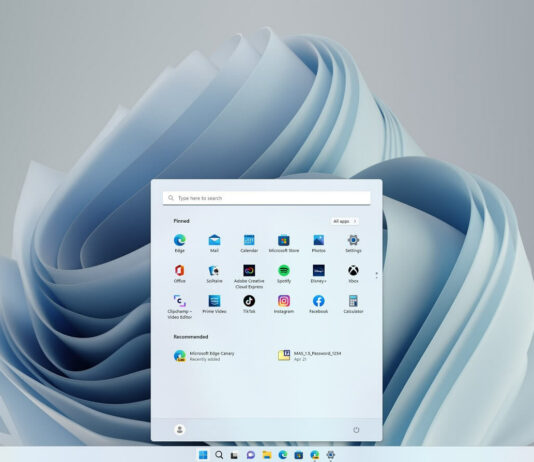Screen dimensions: 534x462
Task: Open the Edge app in the Pinned section
Action: tap(179, 243)
